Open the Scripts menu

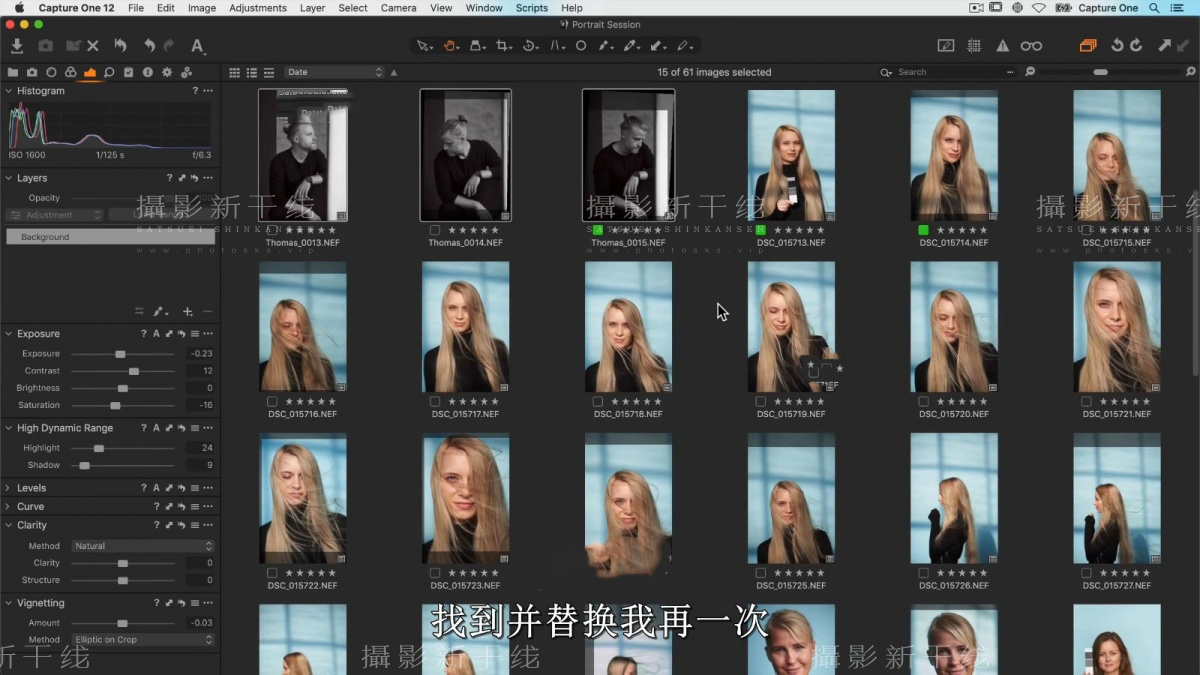532,8
